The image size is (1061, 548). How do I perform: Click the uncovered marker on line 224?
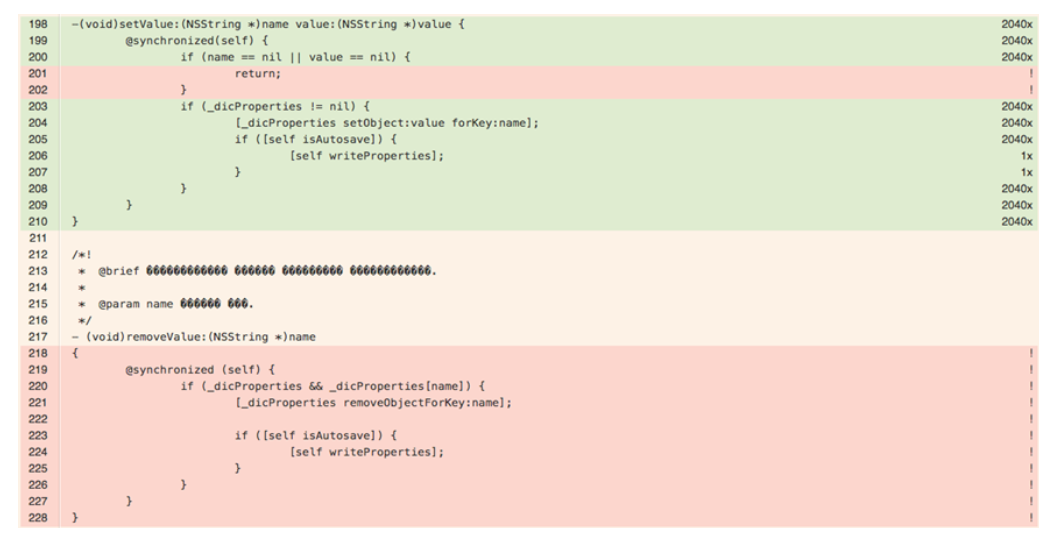[x=1030, y=454]
